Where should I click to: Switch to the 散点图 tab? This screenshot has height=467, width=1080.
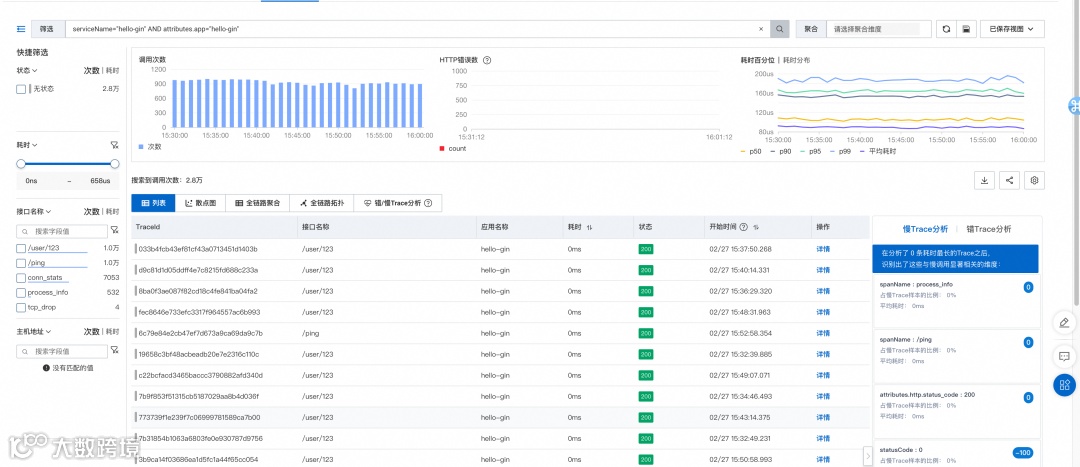click(x=200, y=203)
